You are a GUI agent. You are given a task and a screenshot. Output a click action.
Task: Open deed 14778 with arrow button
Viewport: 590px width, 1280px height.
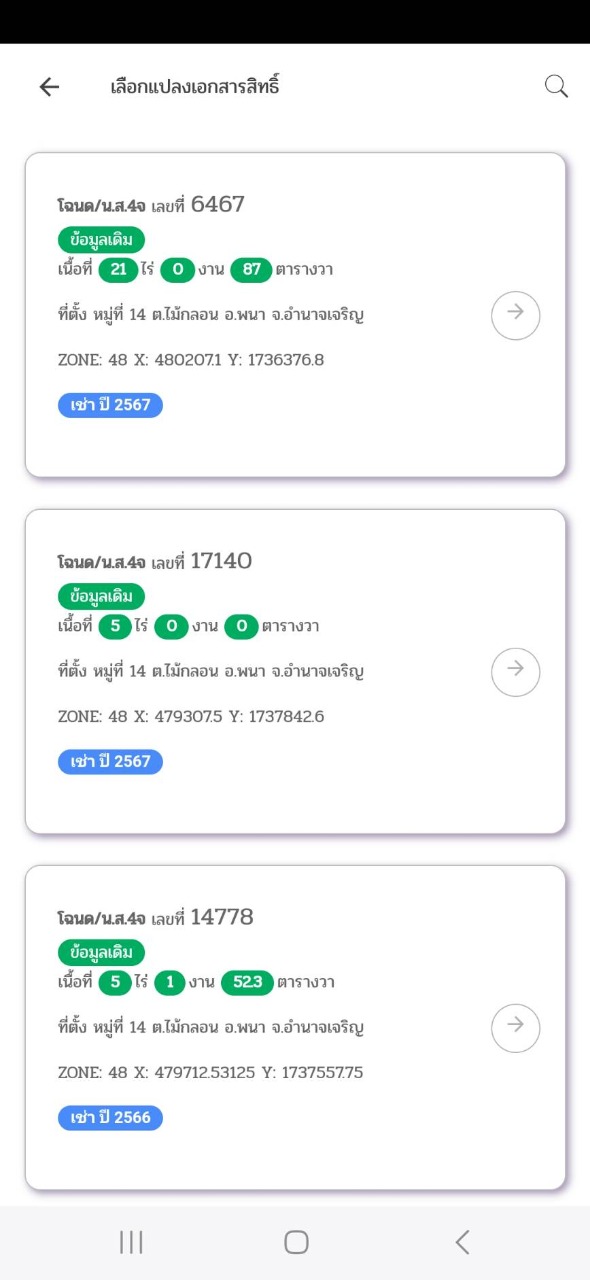point(516,1028)
